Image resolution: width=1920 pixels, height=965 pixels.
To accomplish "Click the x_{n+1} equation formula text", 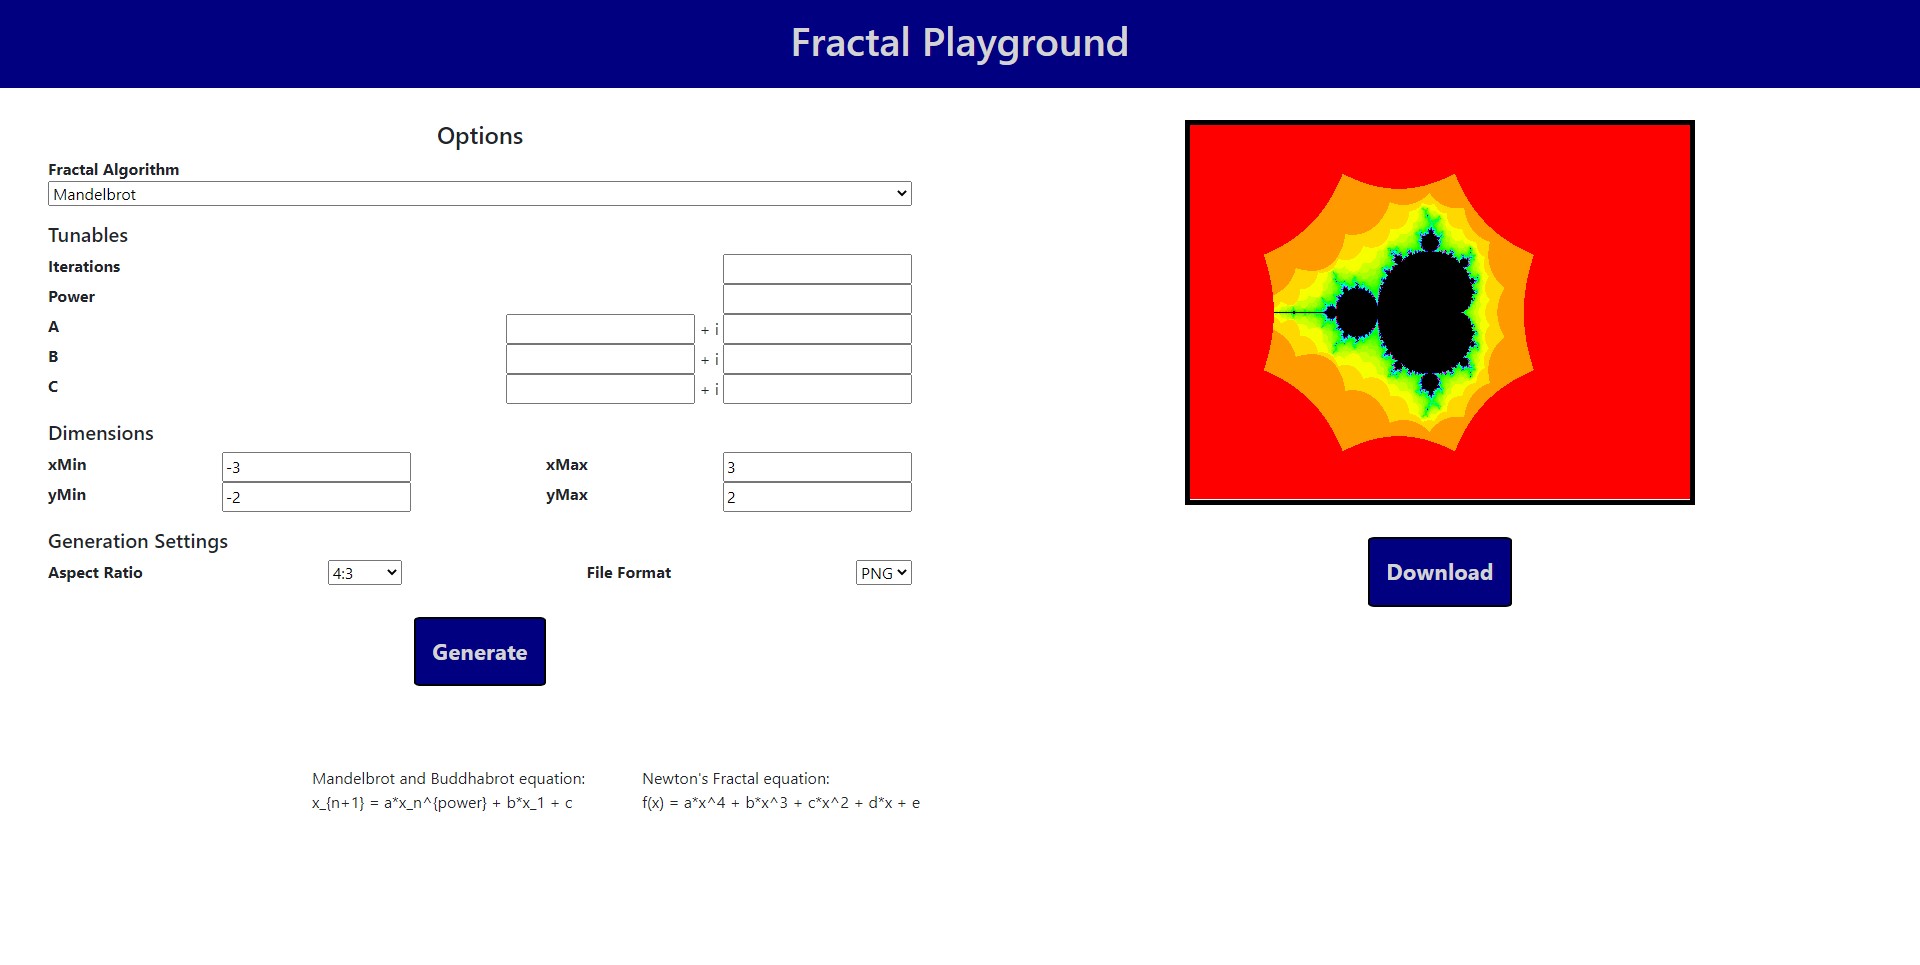I will [442, 803].
